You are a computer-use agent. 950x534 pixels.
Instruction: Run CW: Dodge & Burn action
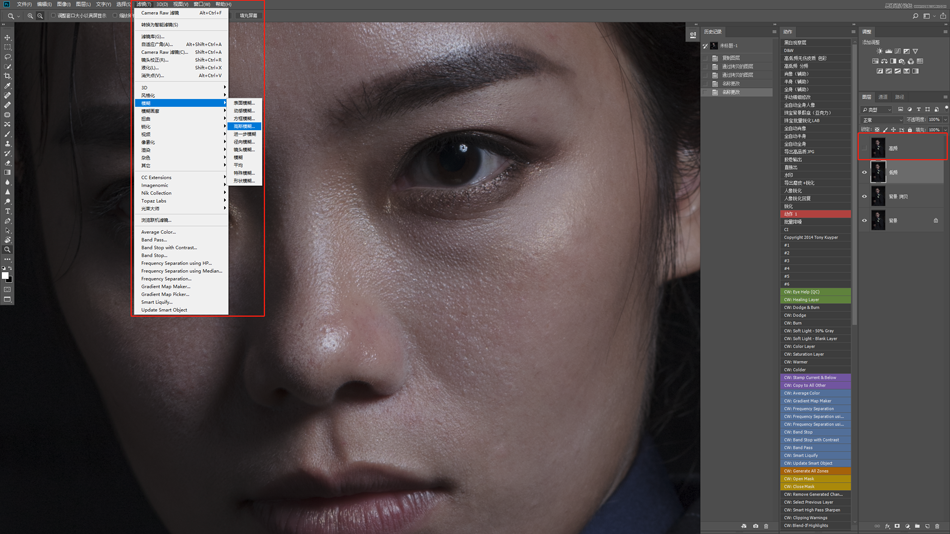815,307
